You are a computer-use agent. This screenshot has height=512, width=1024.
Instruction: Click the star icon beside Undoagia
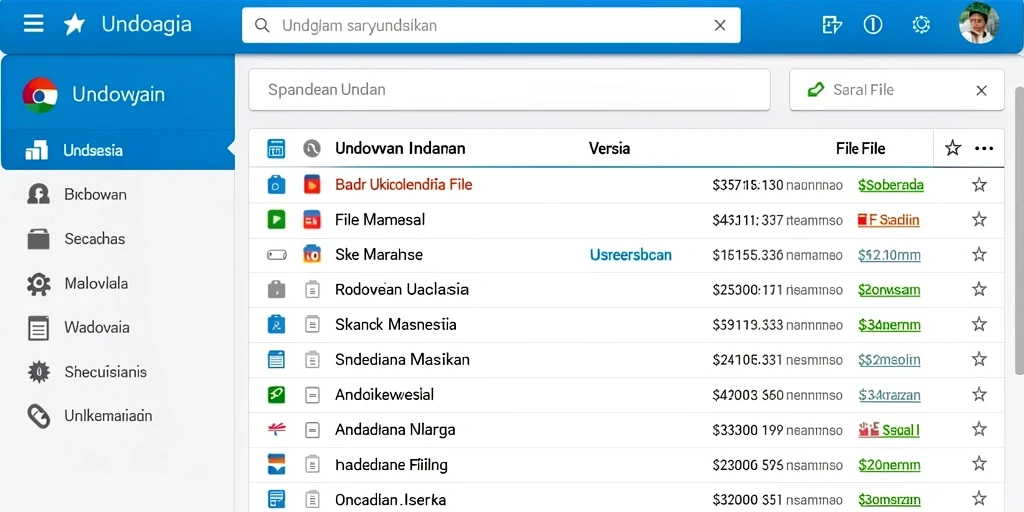[x=74, y=25]
